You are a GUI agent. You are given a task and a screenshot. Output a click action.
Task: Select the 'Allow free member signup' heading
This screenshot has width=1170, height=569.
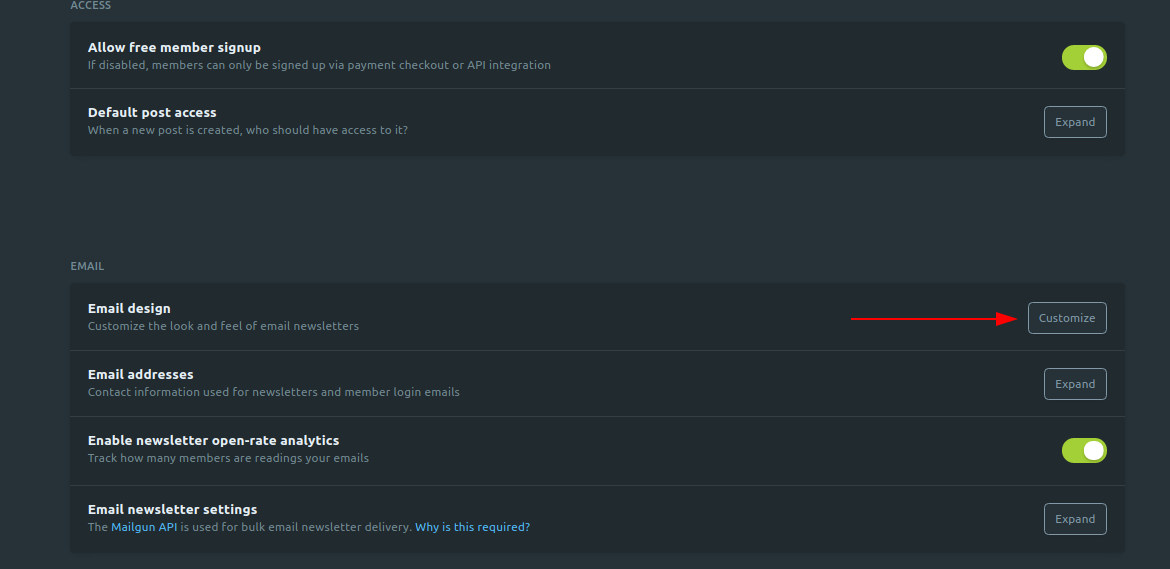174,47
